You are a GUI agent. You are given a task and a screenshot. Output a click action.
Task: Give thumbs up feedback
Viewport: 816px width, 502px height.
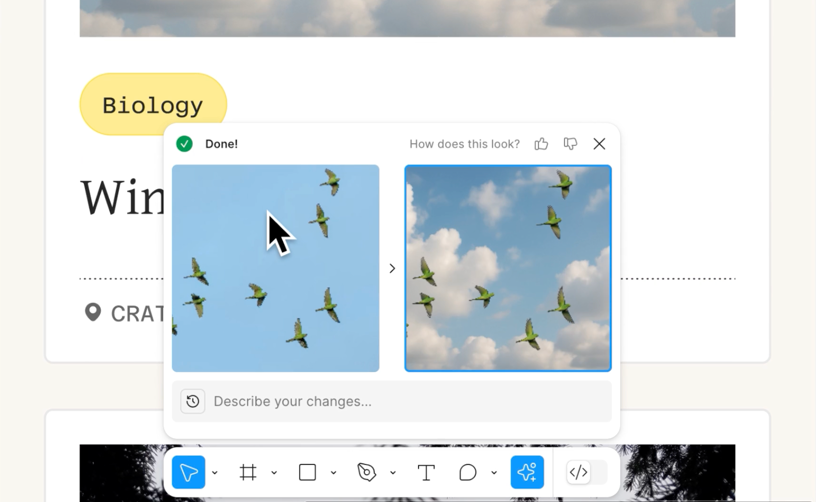pos(541,144)
